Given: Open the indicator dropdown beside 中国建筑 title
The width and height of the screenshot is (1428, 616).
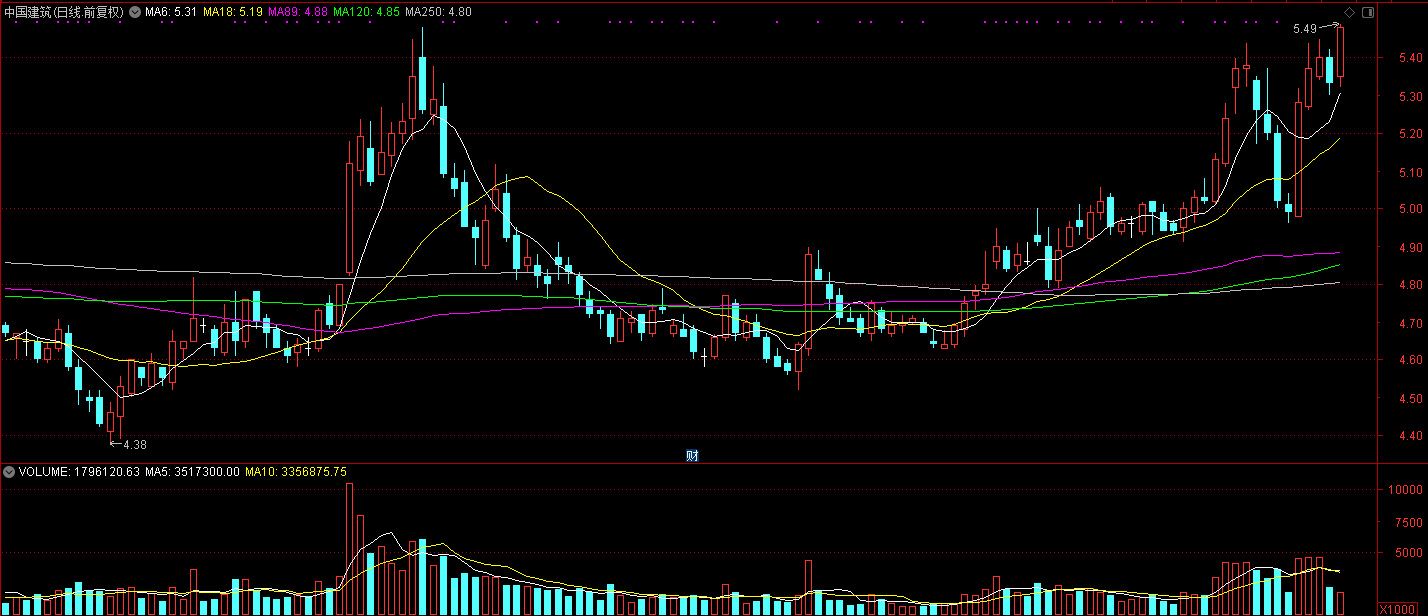Looking at the screenshot, I should click(x=137, y=12).
